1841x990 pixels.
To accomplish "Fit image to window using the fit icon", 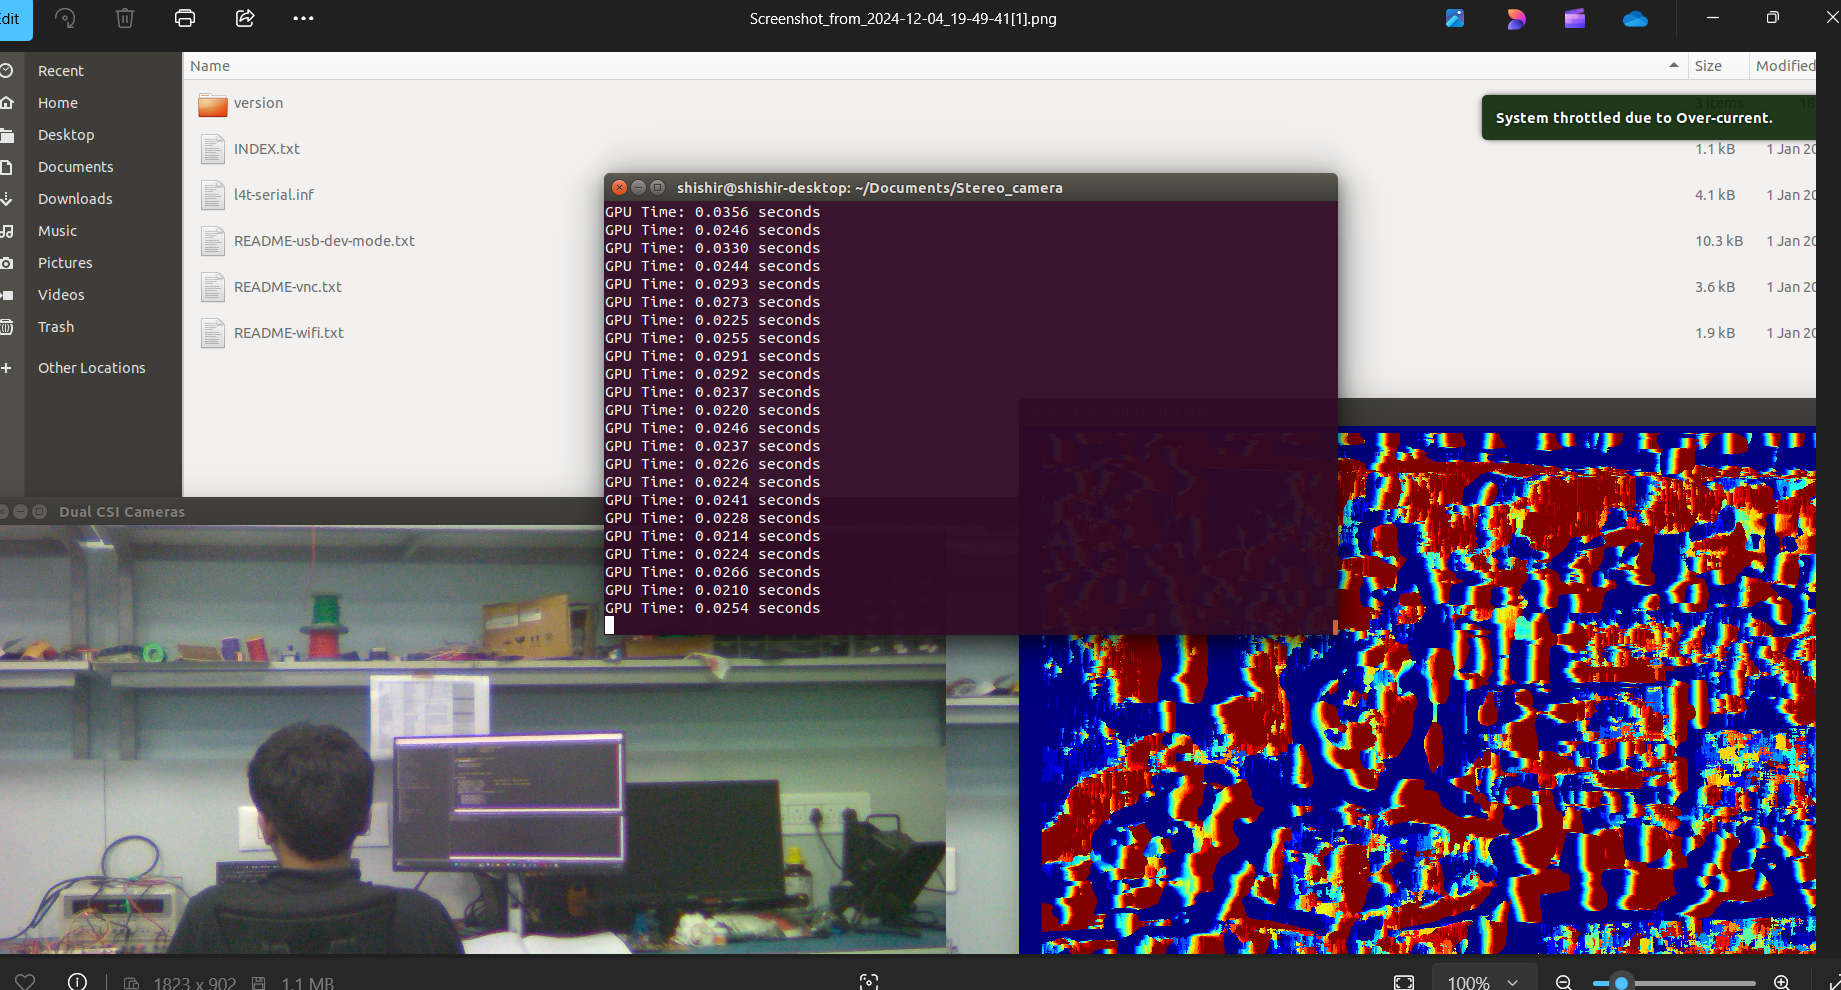I will pos(1404,982).
